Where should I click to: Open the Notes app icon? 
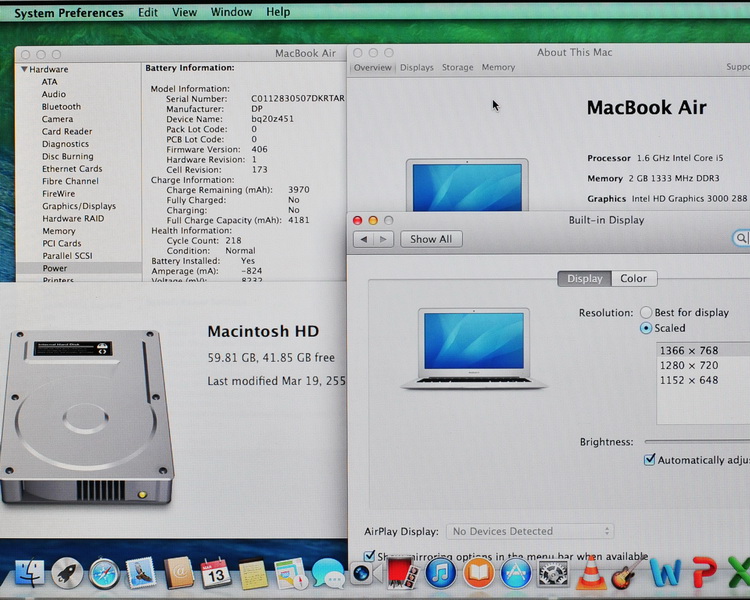pos(253,573)
